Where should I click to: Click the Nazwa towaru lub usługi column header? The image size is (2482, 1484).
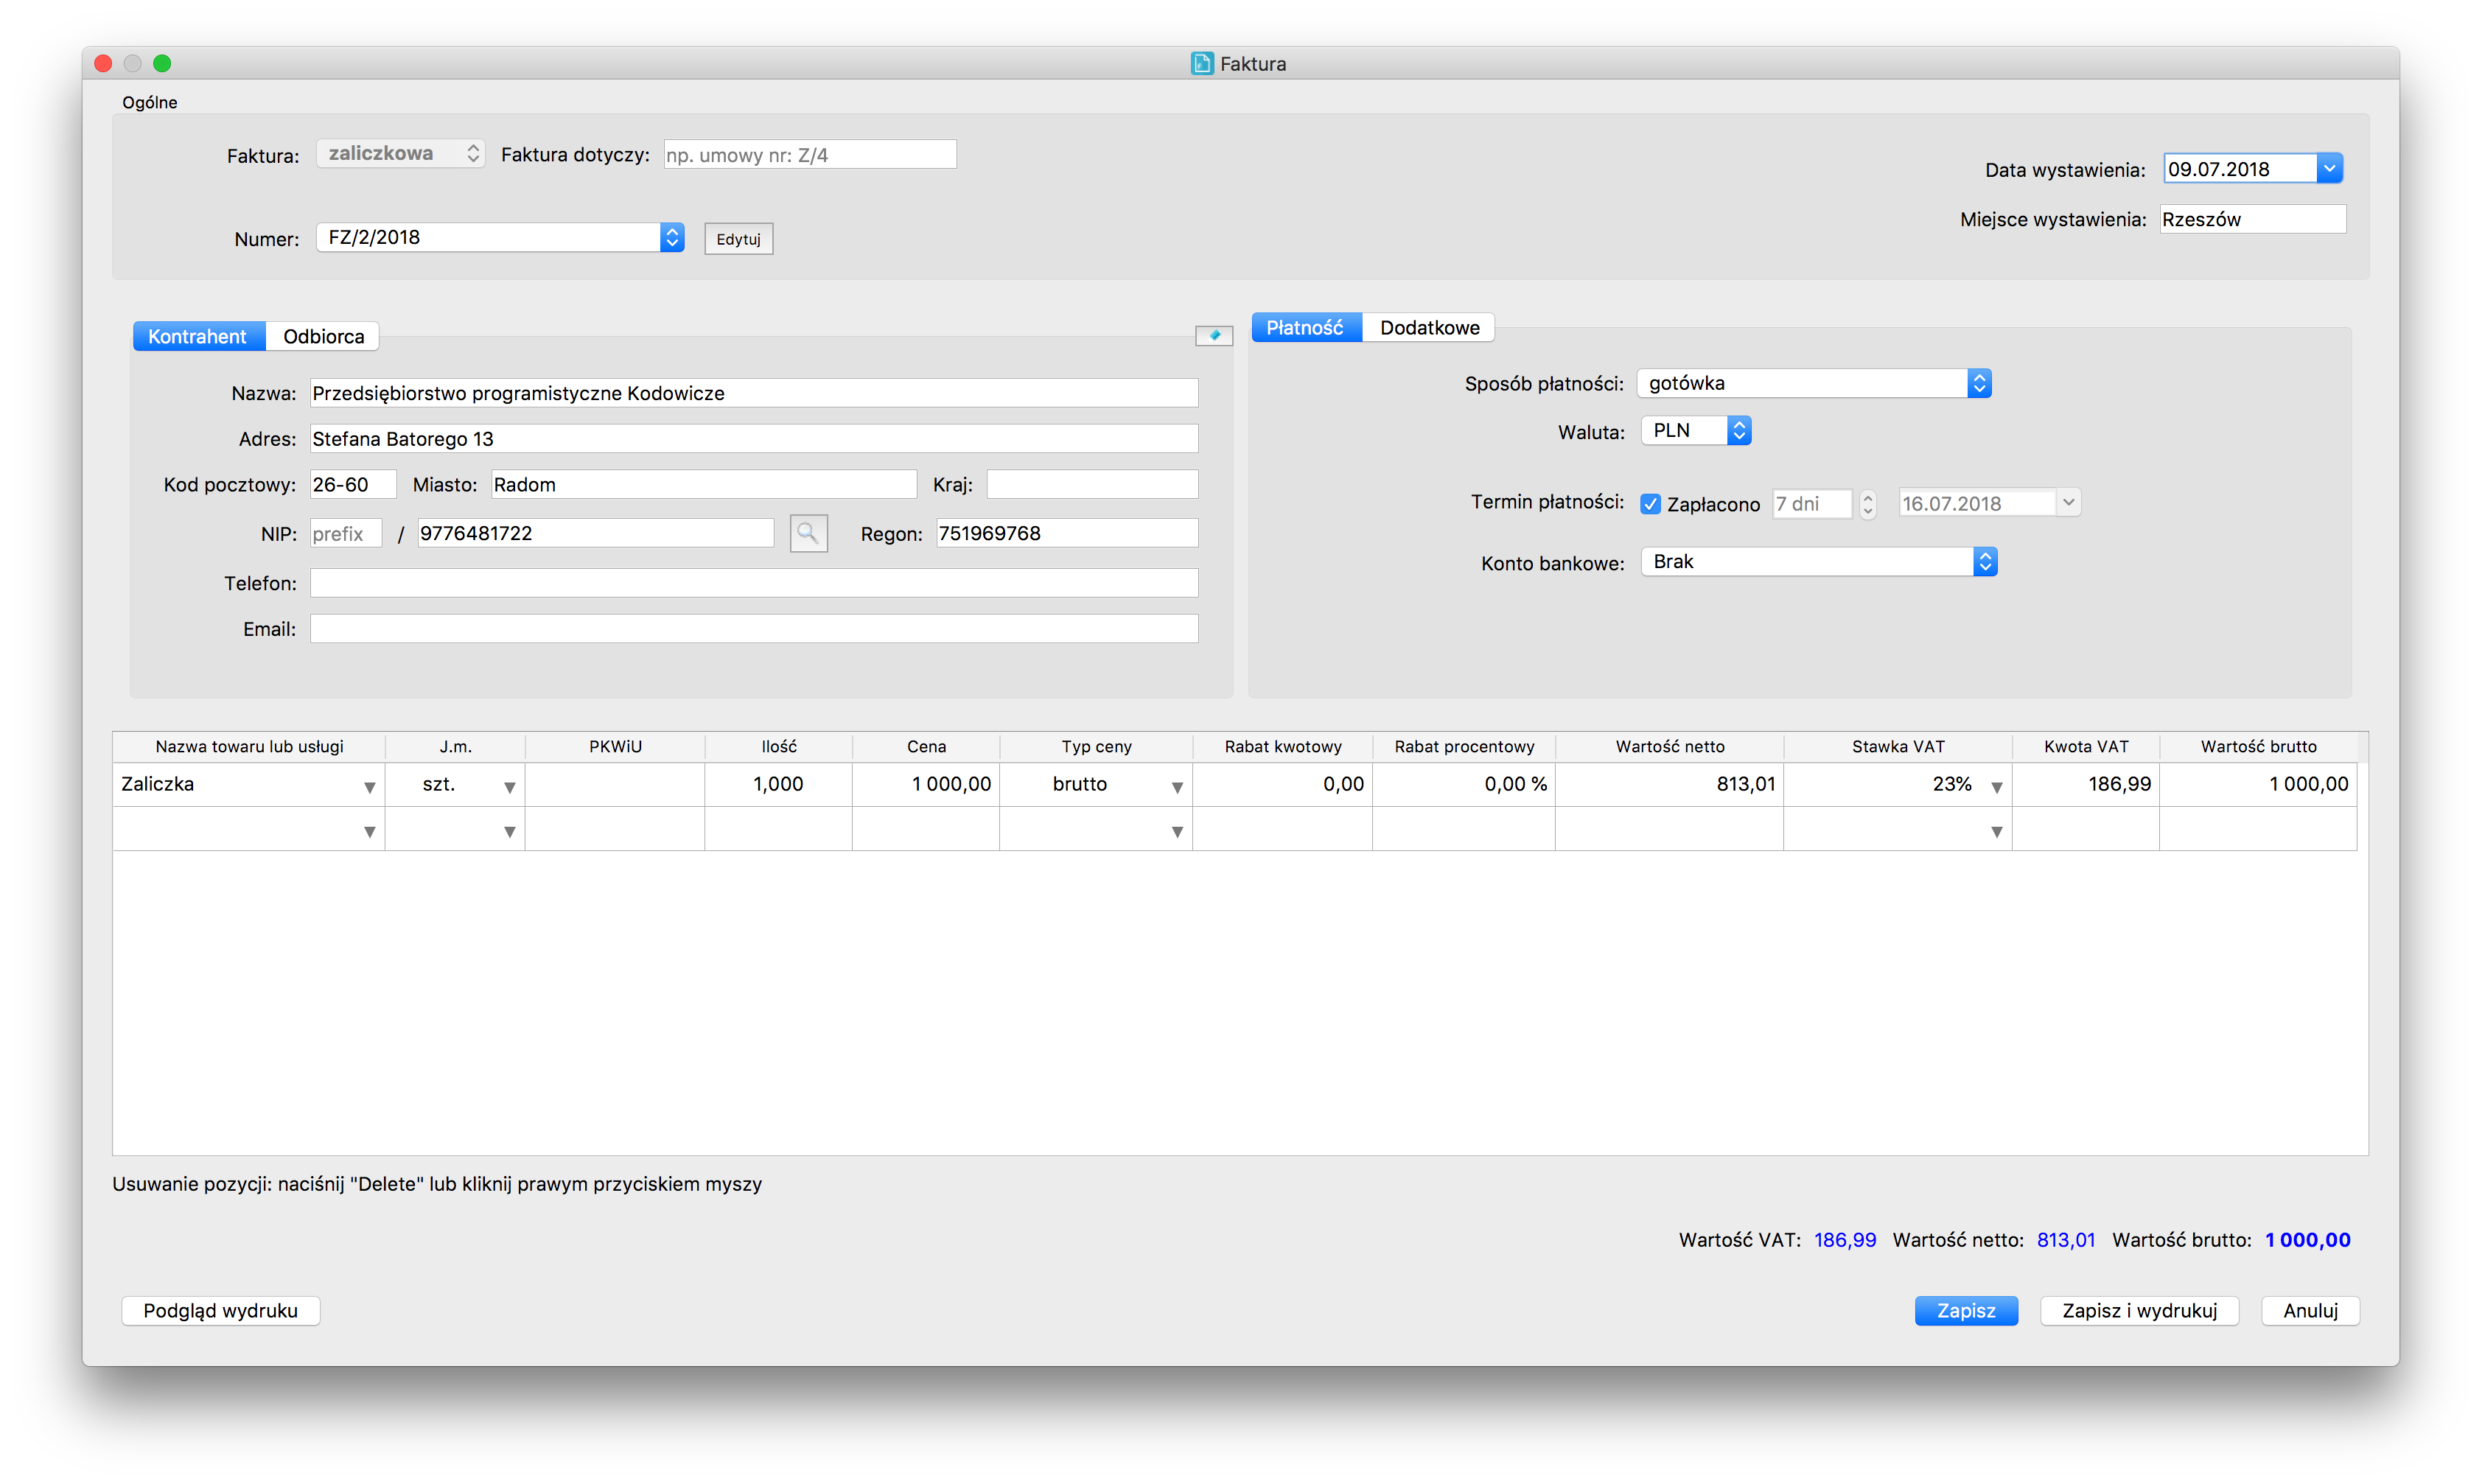(x=249, y=747)
